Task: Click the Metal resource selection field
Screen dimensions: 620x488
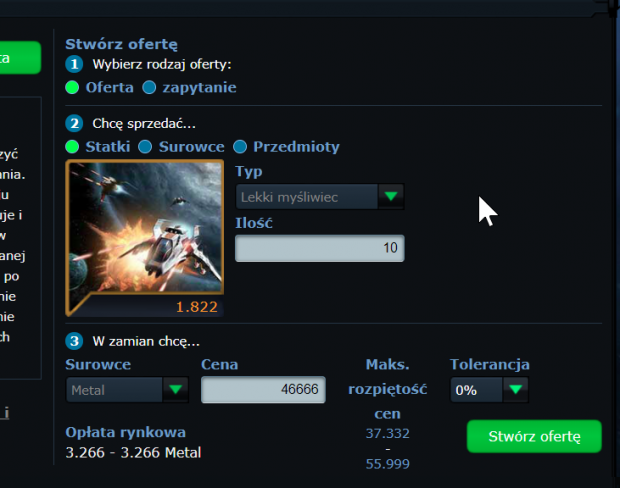Action: pos(114,390)
